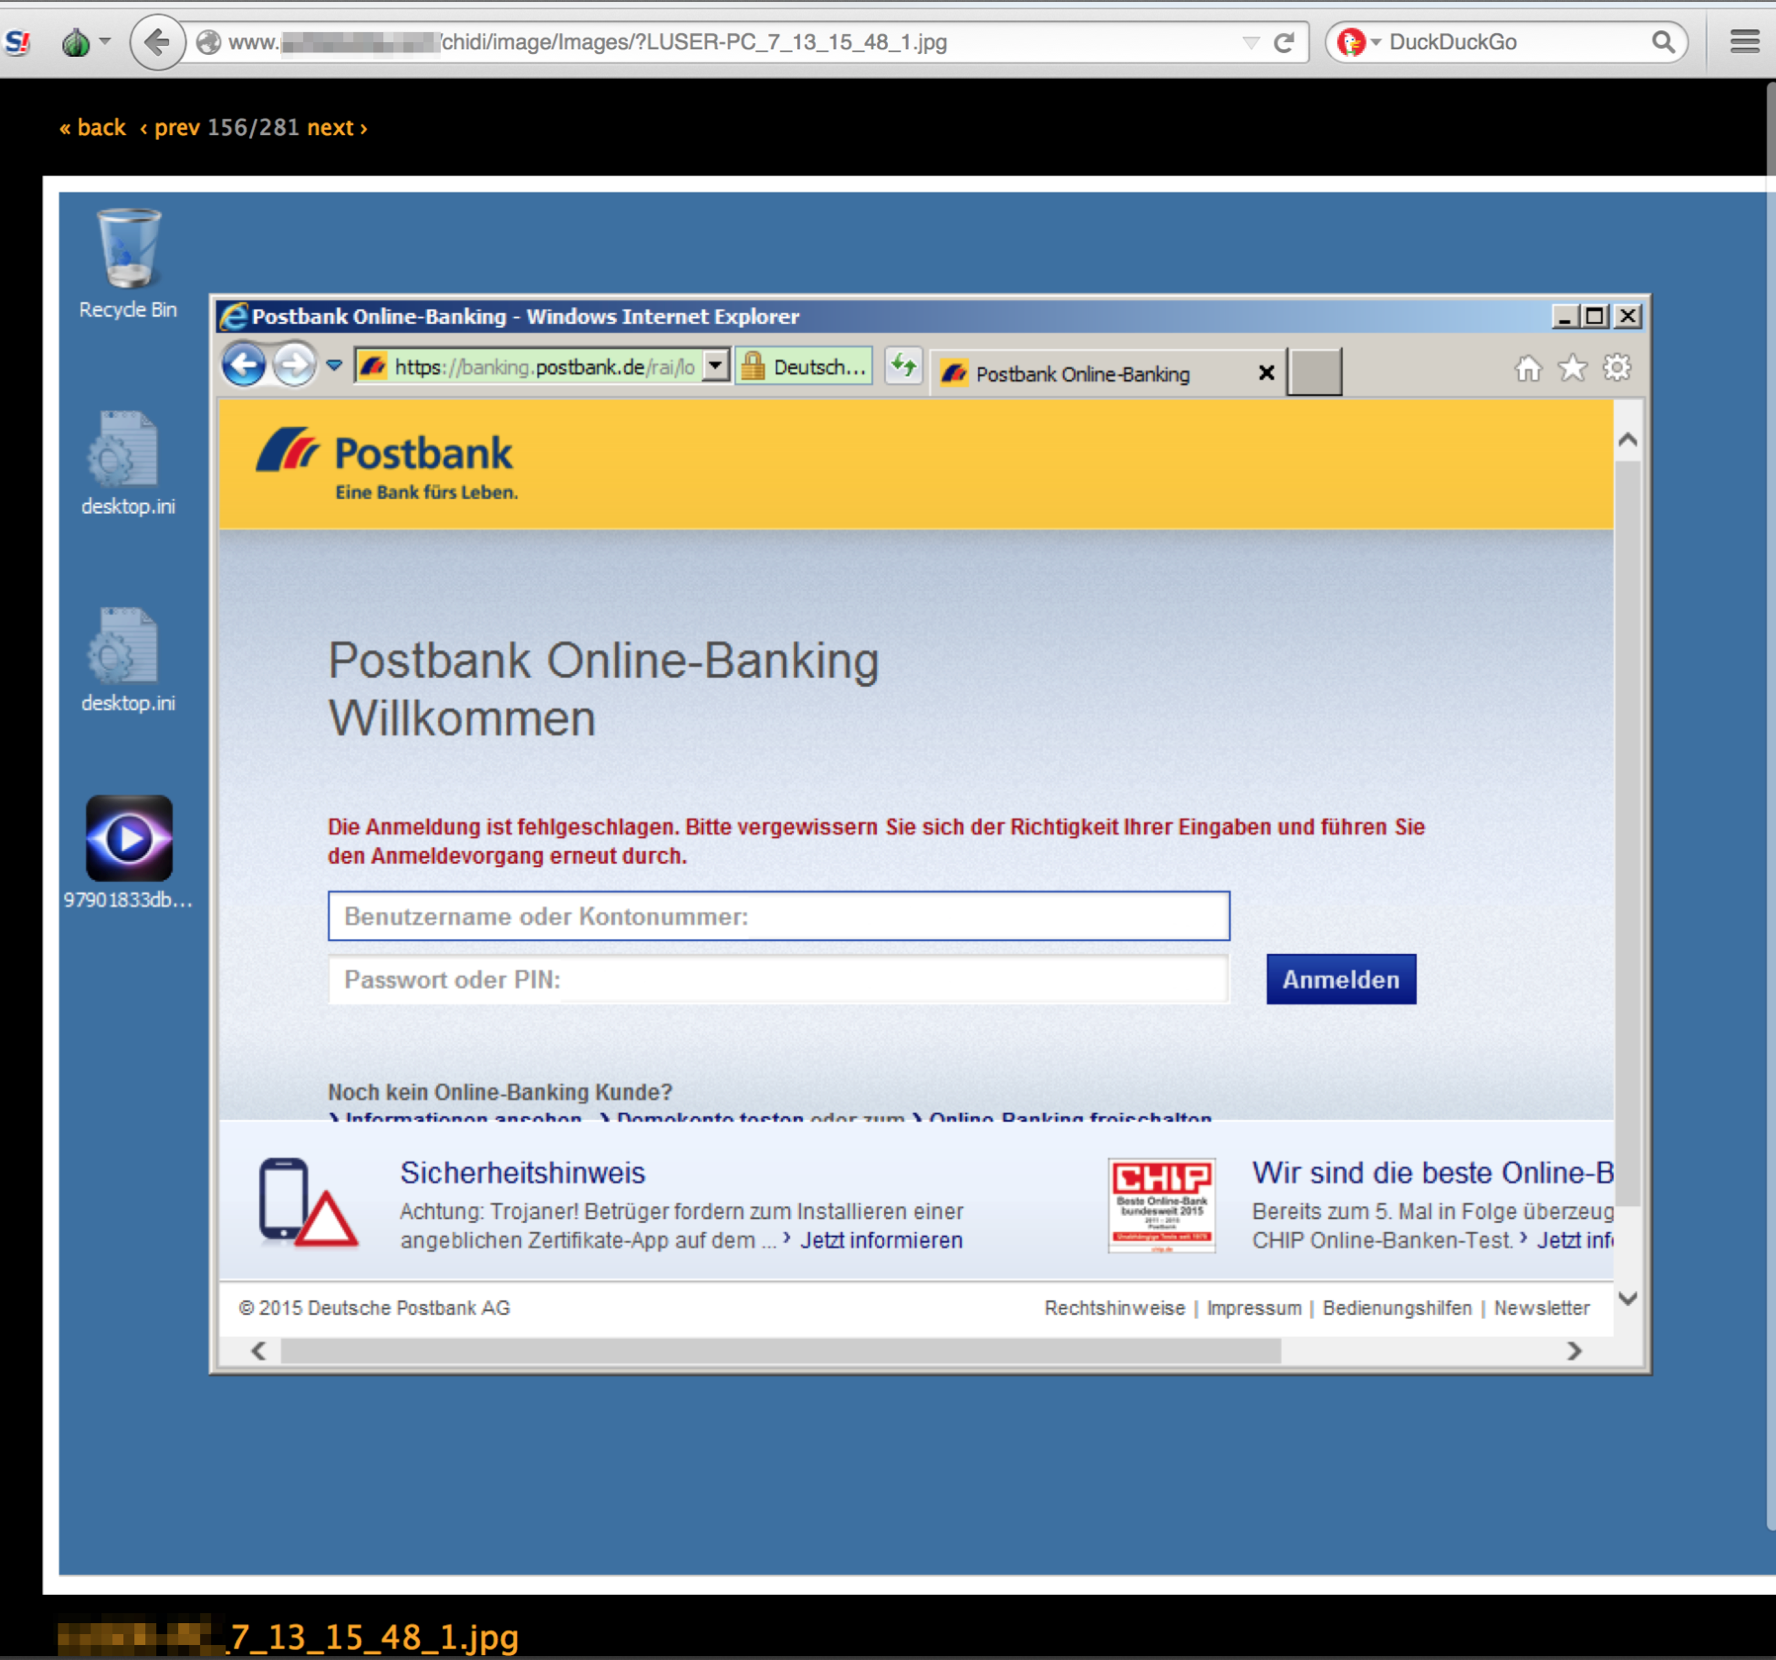This screenshot has height=1660, width=1776.
Task: Click the horizontal scrollbar thumb
Action: tap(781, 1351)
